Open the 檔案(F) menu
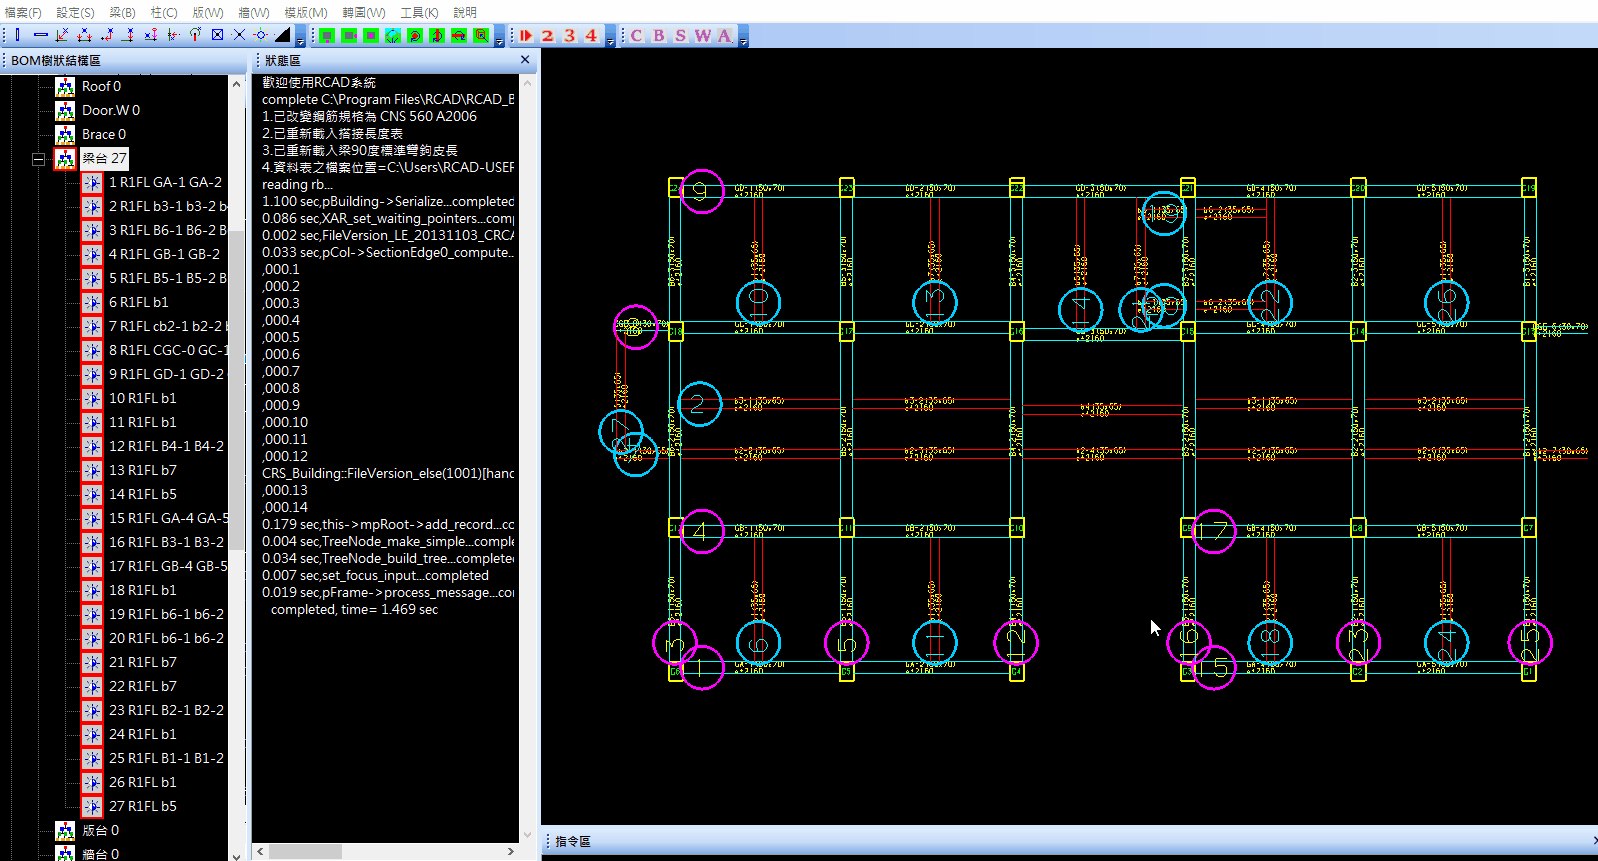The image size is (1598, 861). (x=24, y=12)
